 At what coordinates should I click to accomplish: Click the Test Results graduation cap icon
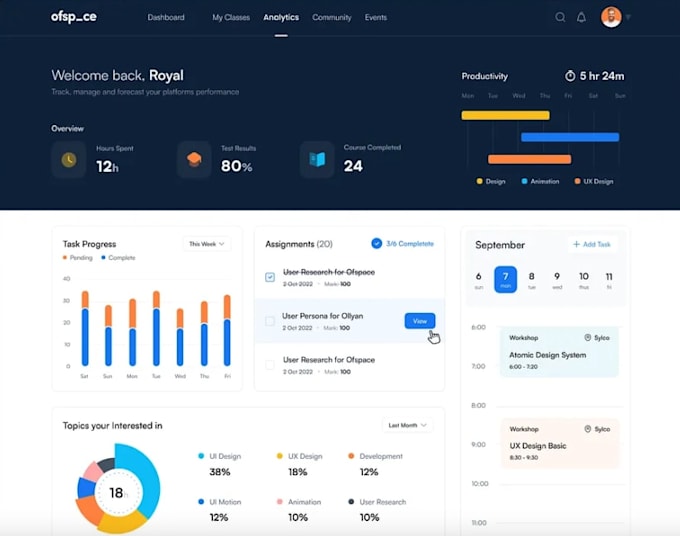coord(194,160)
